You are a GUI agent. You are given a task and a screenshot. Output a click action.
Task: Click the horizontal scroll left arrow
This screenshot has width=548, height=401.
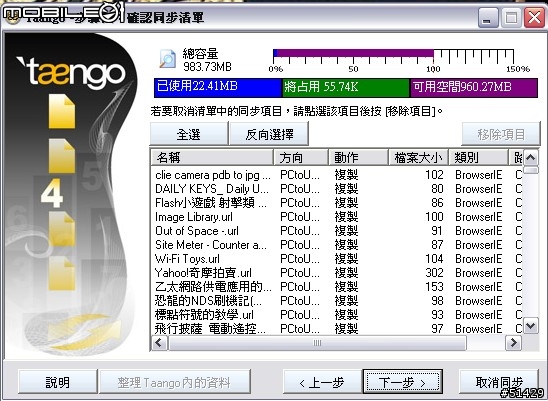click(159, 342)
